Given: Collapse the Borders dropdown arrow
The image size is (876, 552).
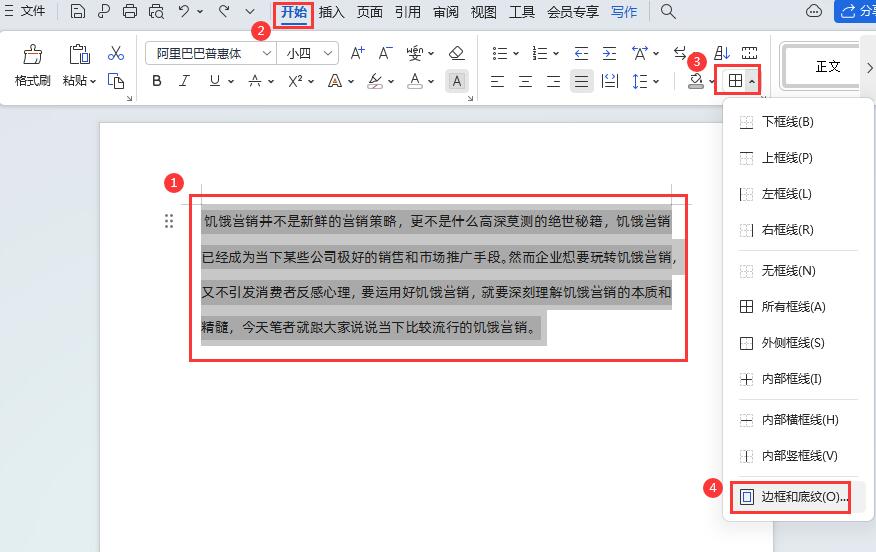Looking at the screenshot, I should pos(752,82).
